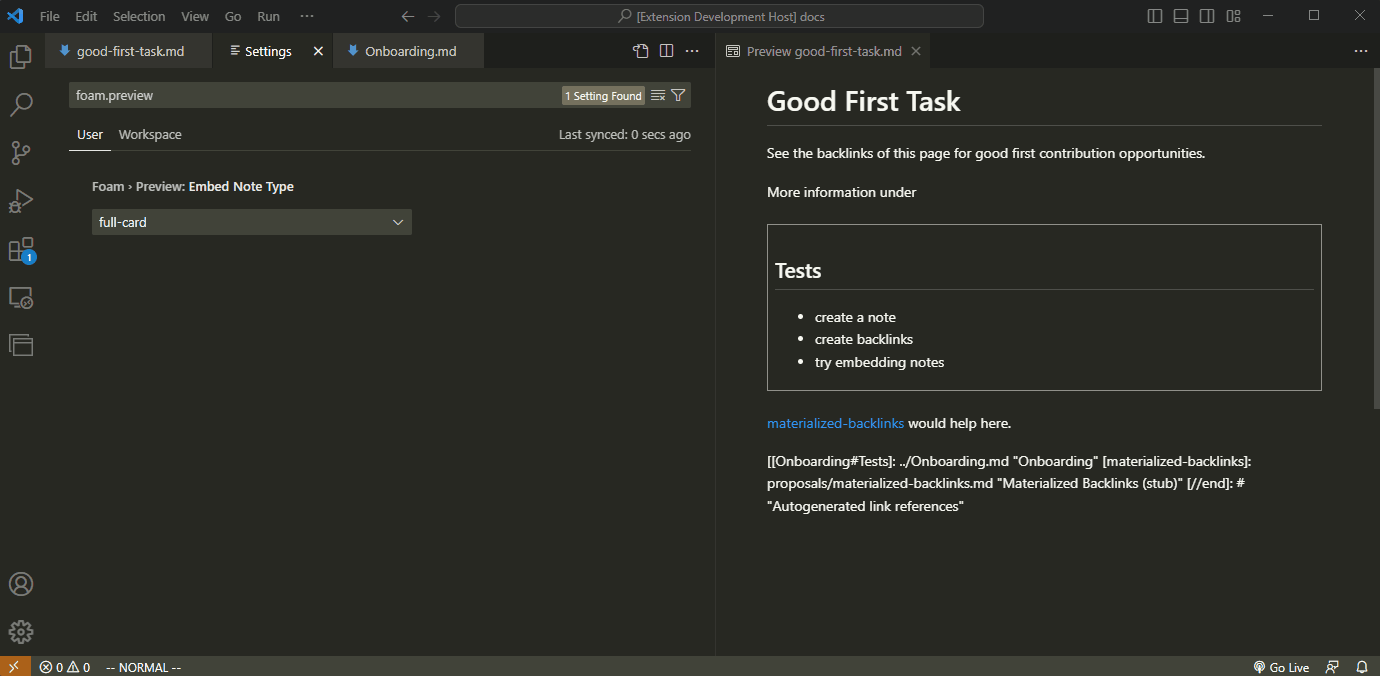Open the settings filter funnel menu

coord(679,95)
